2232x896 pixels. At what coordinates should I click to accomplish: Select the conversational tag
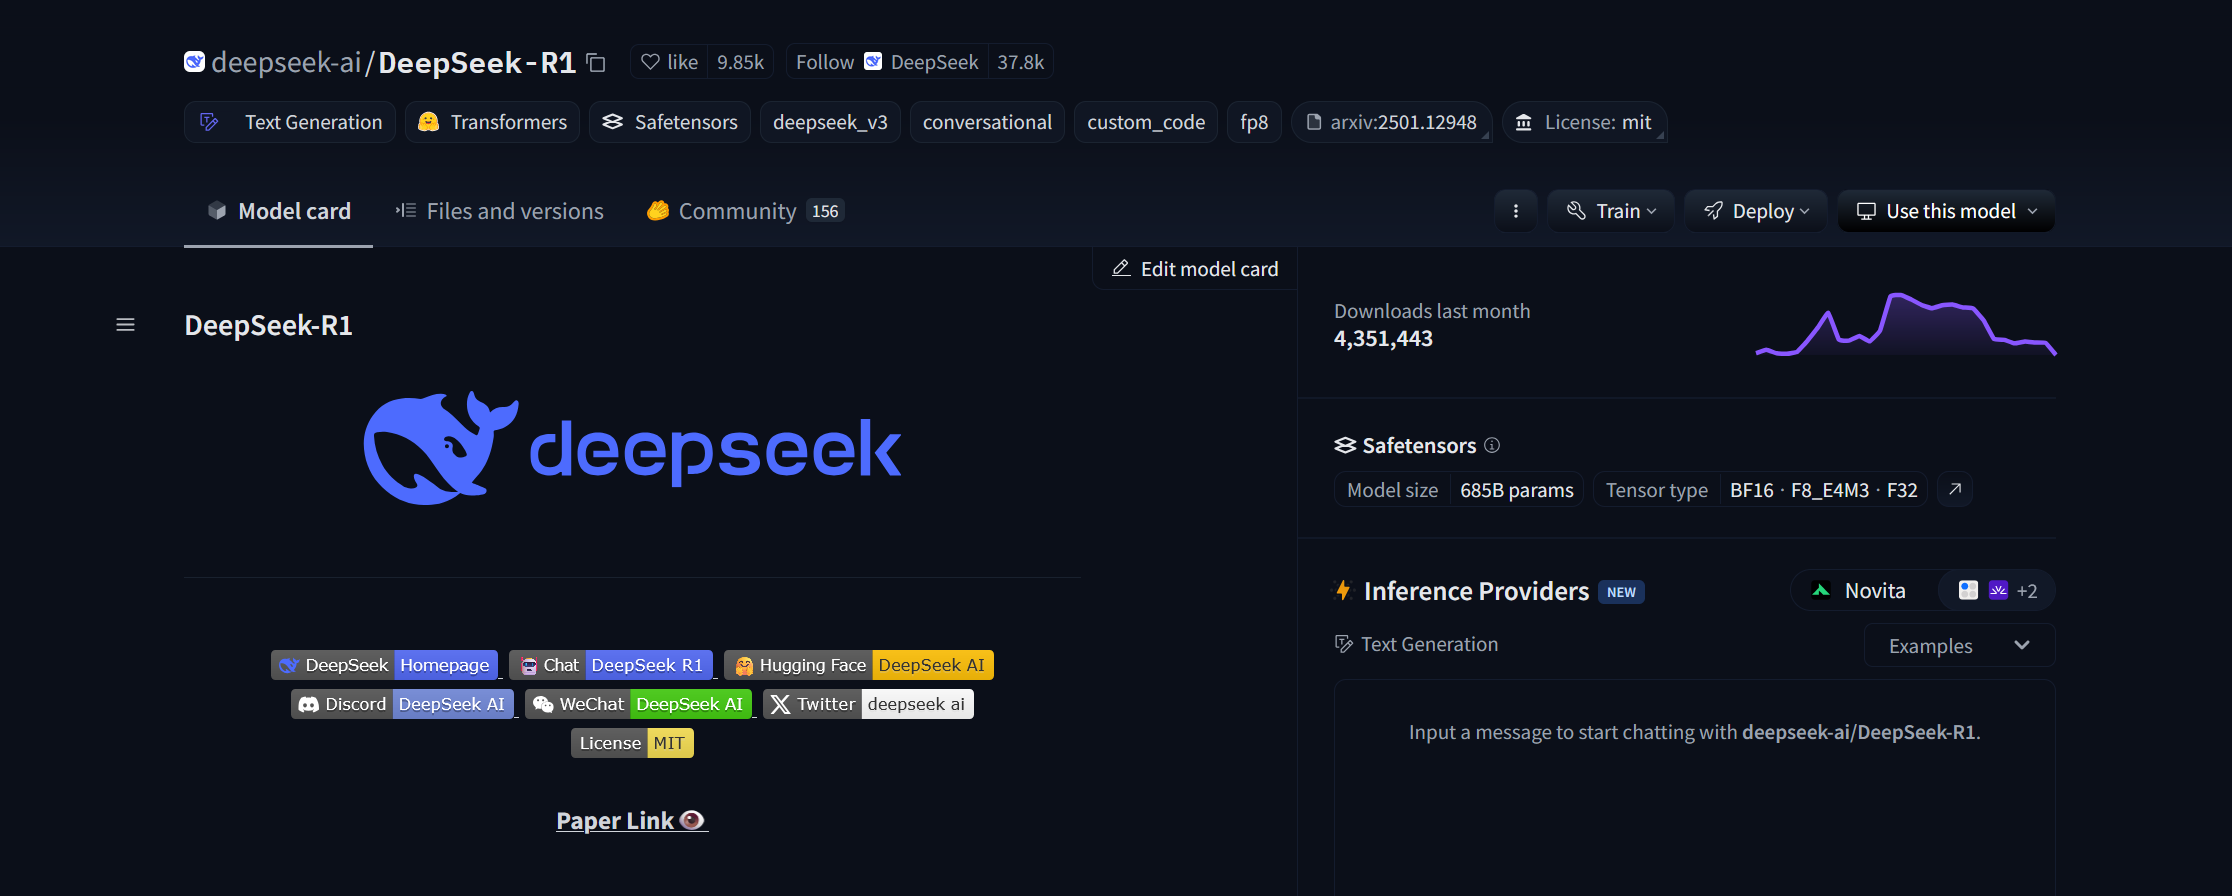pos(987,122)
